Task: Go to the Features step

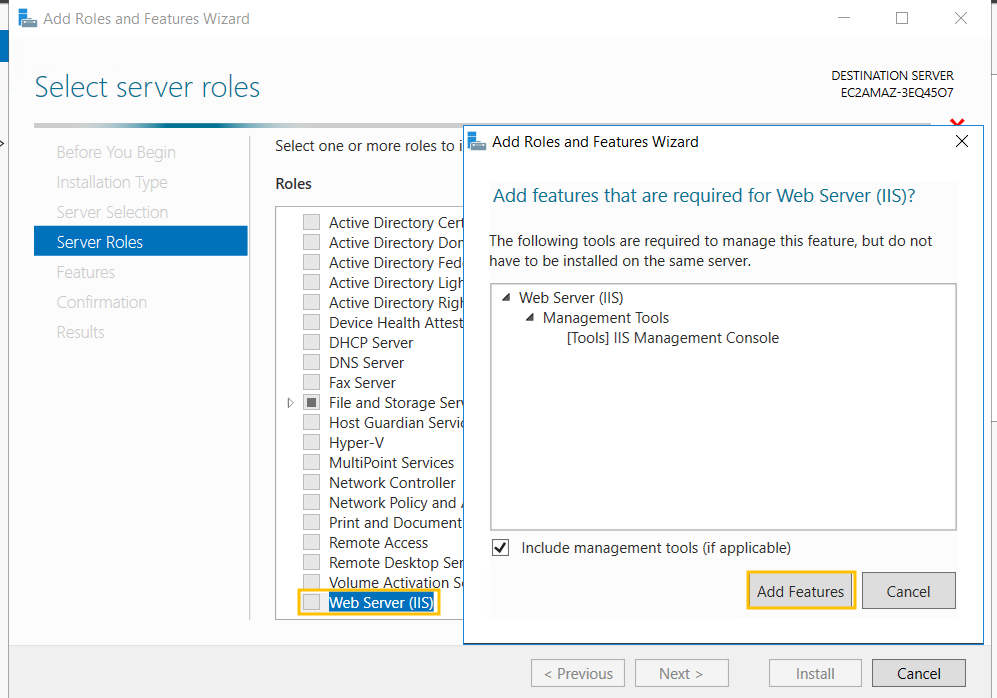Action: pos(85,272)
